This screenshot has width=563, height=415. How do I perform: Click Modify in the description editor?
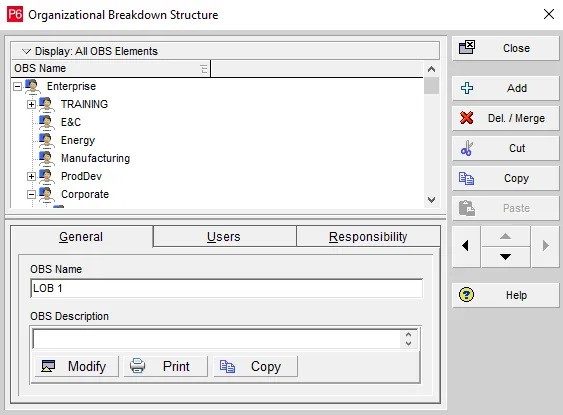click(76, 367)
